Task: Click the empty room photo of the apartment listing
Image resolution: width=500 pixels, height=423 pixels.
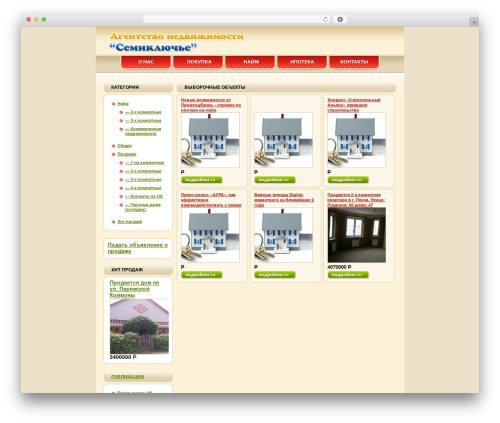Action: tap(357, 235)
